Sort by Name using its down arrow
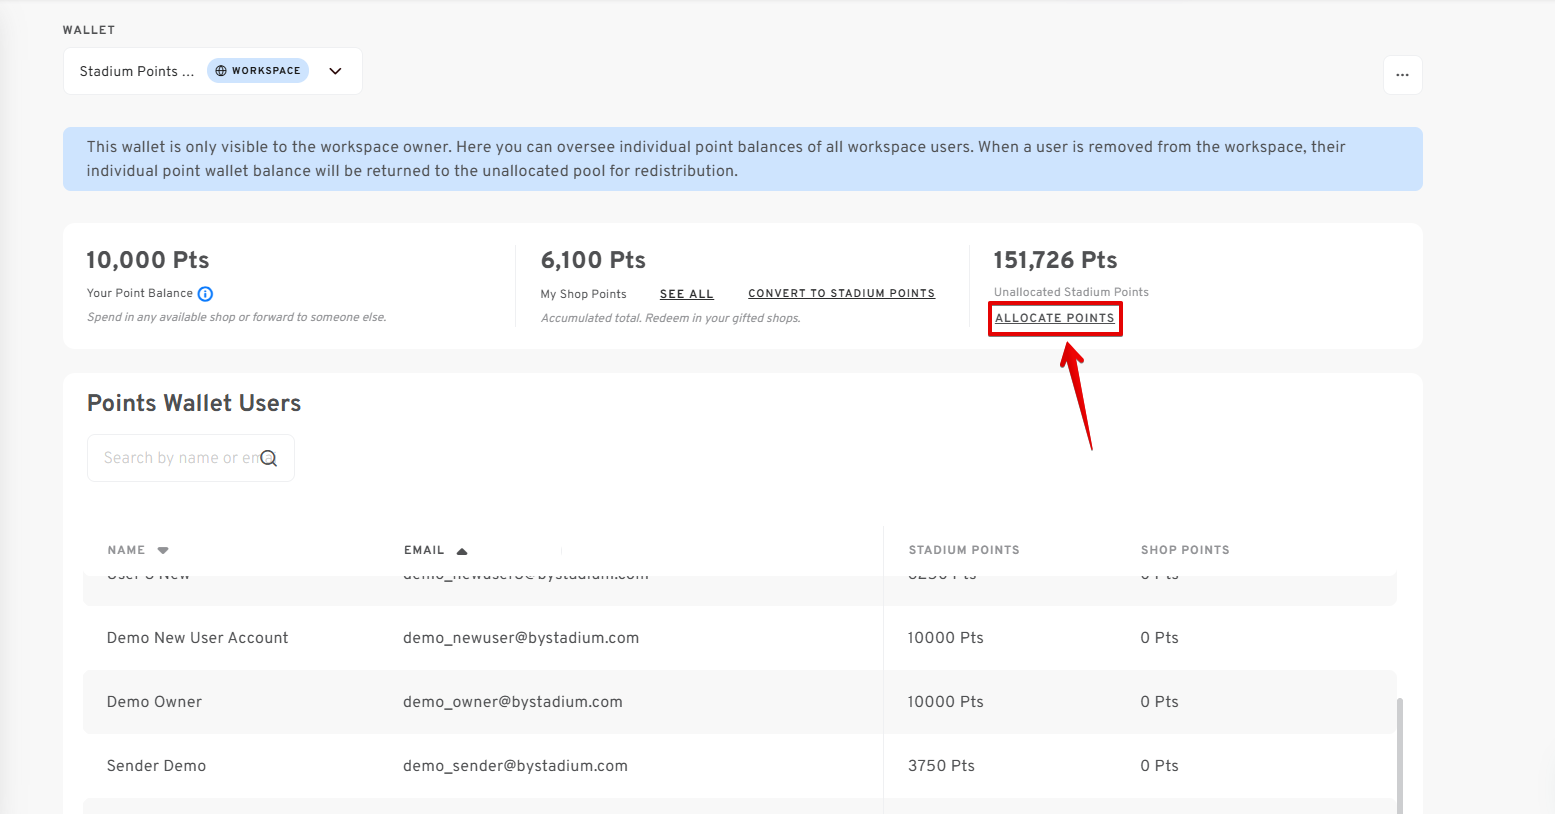 coord(163,550)
